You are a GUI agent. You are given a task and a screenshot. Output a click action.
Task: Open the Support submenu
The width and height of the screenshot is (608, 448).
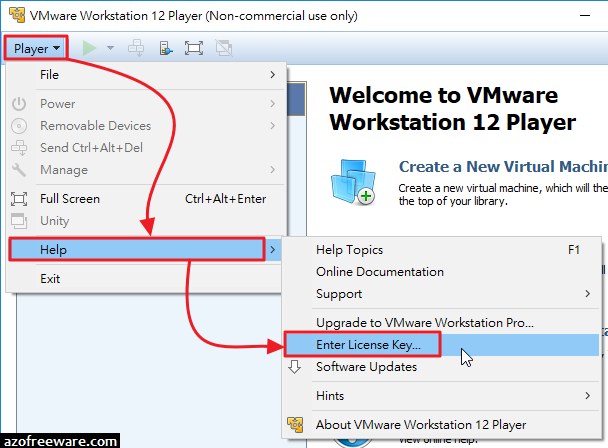(x=442, y=294)
